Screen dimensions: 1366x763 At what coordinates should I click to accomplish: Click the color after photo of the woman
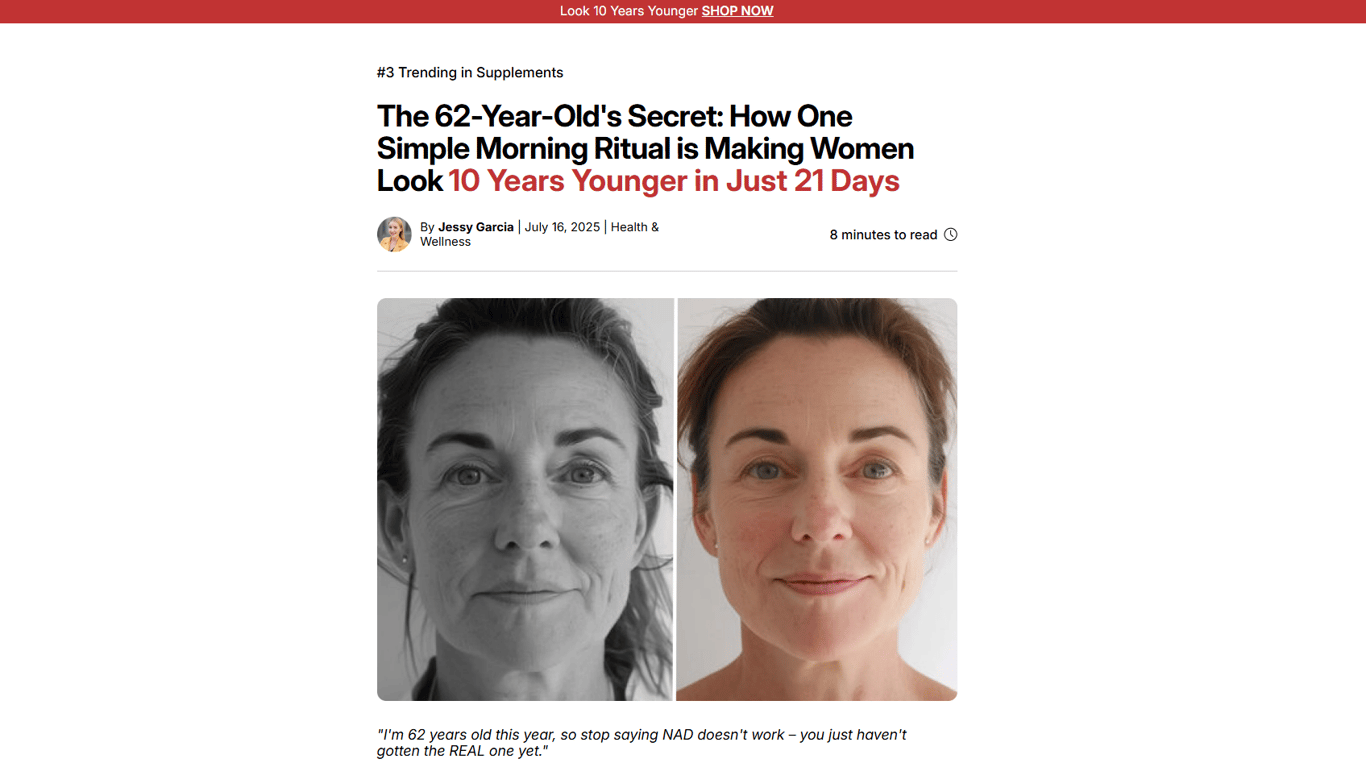pos(817,499)
